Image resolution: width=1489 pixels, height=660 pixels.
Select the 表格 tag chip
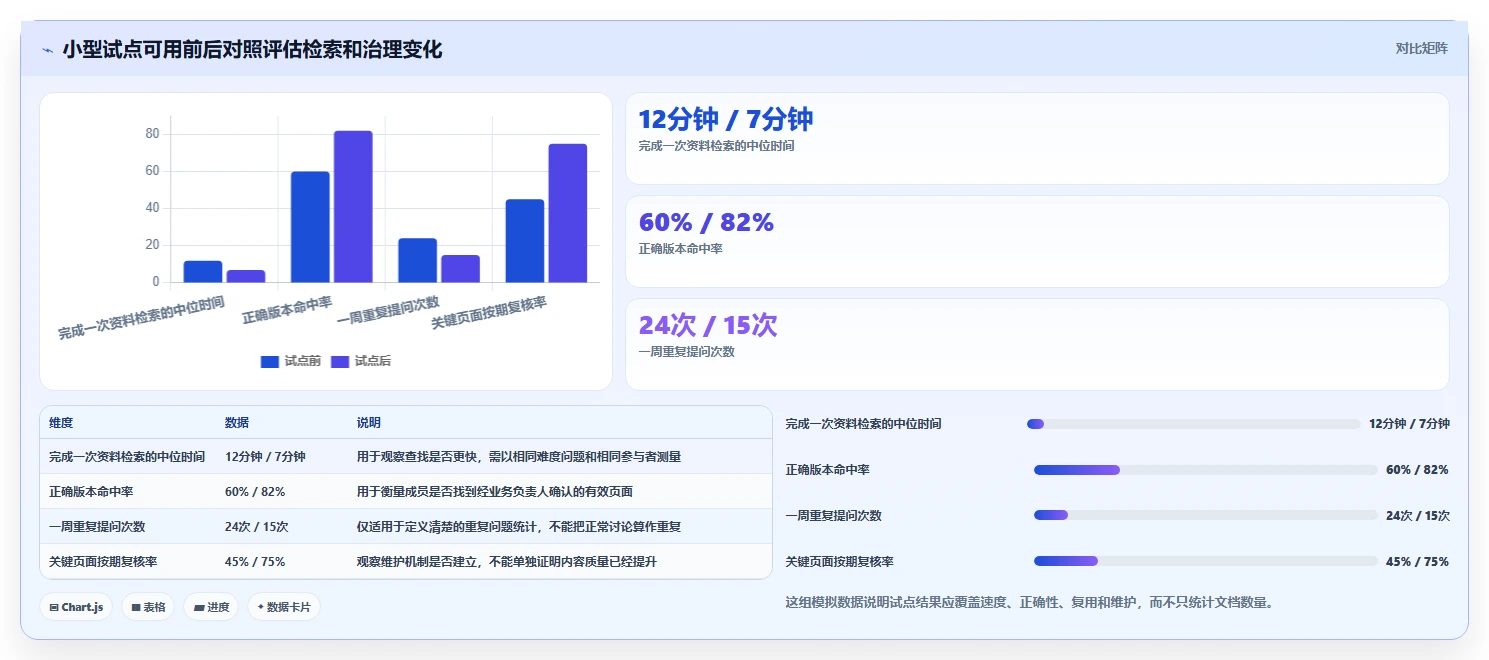point(148,607)
